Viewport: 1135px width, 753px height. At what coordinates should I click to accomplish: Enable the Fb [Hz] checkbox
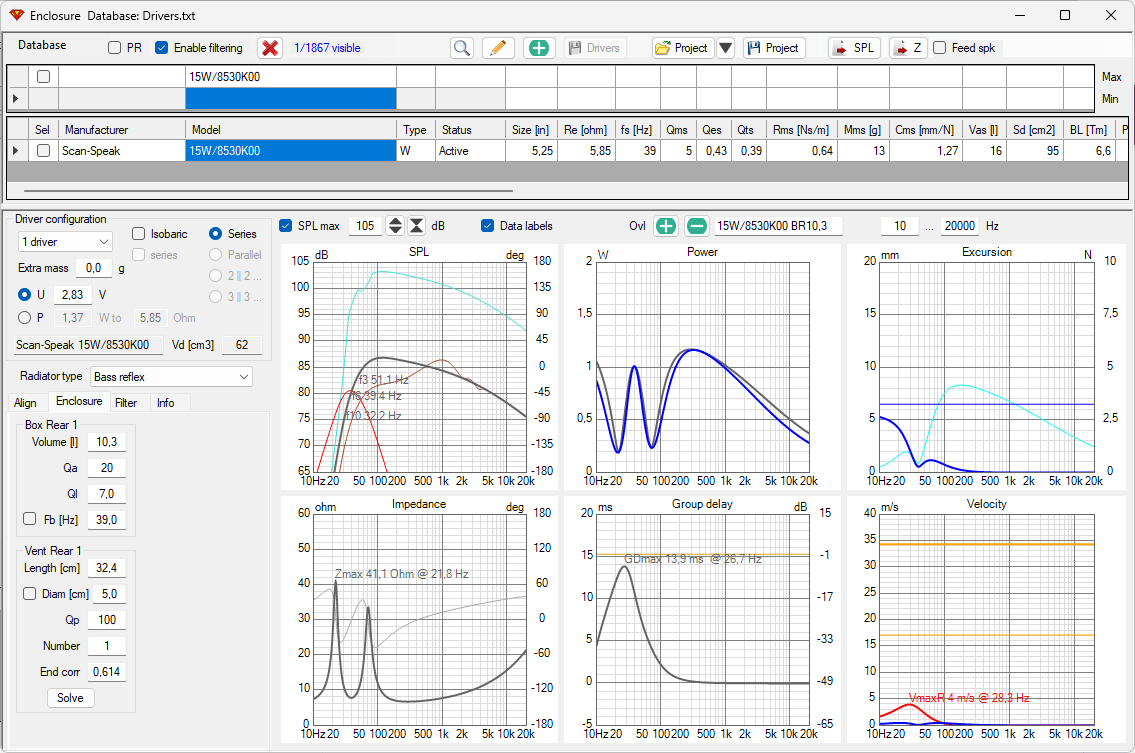pos(30,518)
